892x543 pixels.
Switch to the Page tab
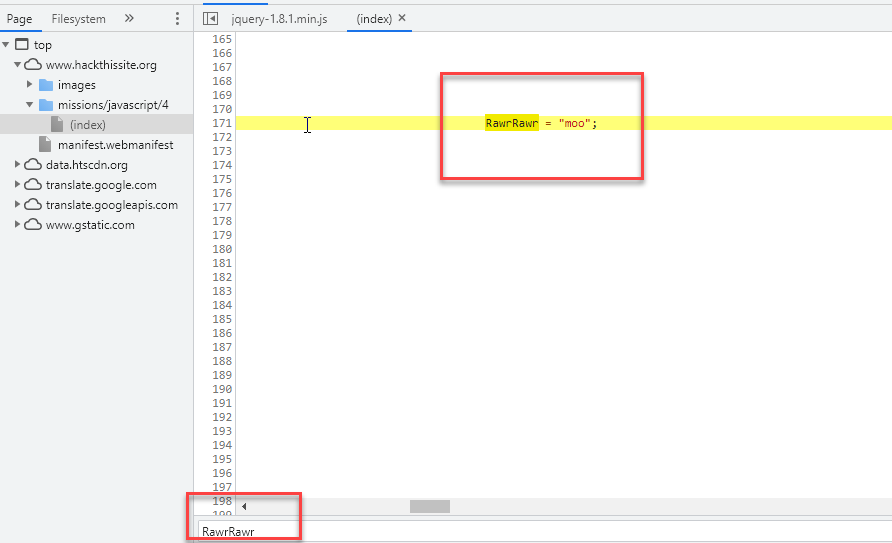pyautogui.click(x=19, y=19)
